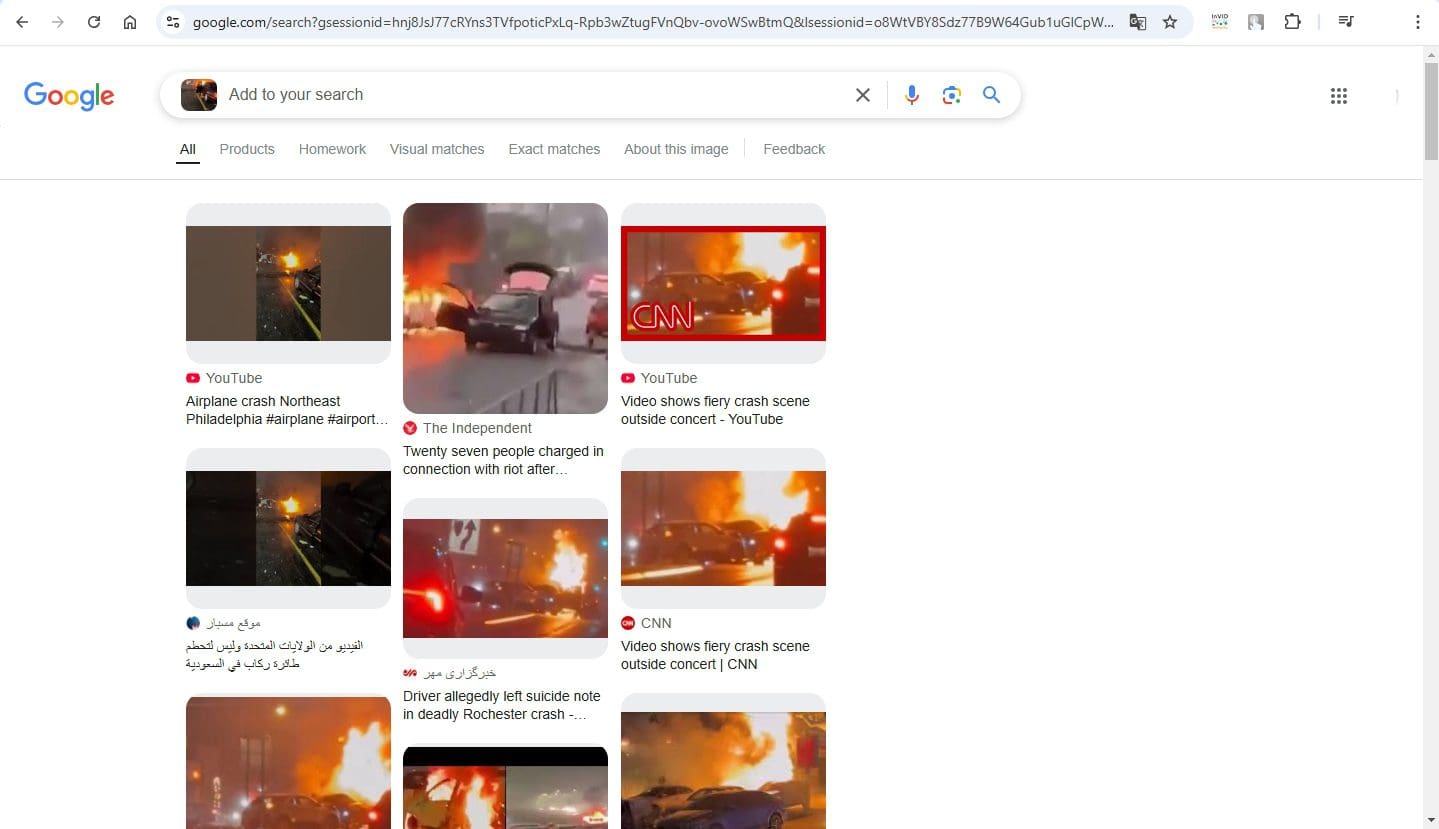Open The Independent riot image thumbnail
This screenshot has width=1439, height=829.
(x=505, y=308)
